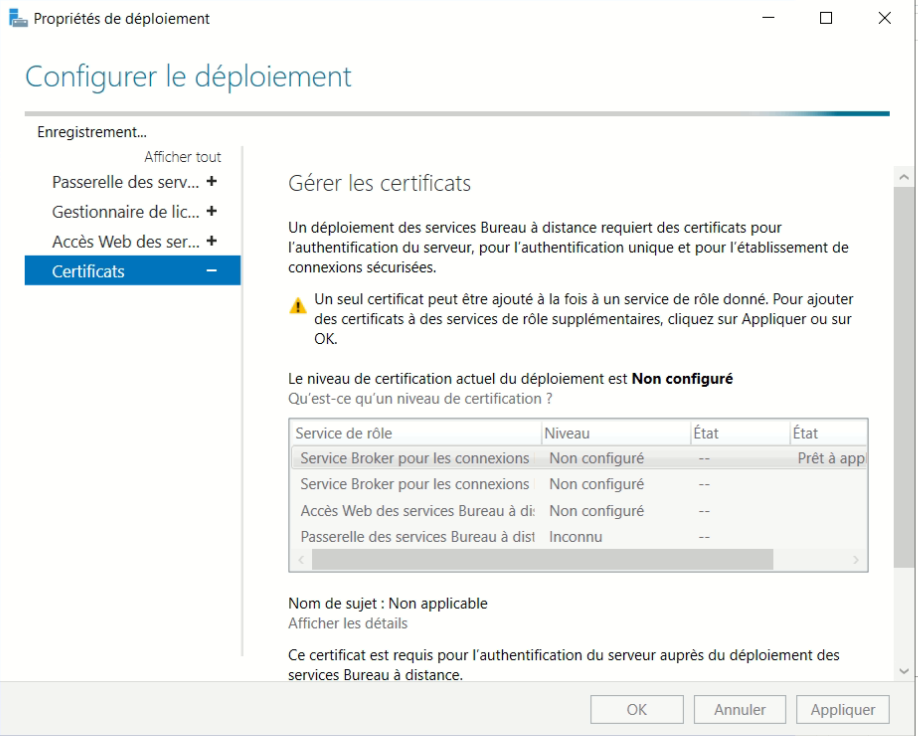Select the Accès Web des services Bureau row
Viewport: 918px width, 736px height.
415,511
